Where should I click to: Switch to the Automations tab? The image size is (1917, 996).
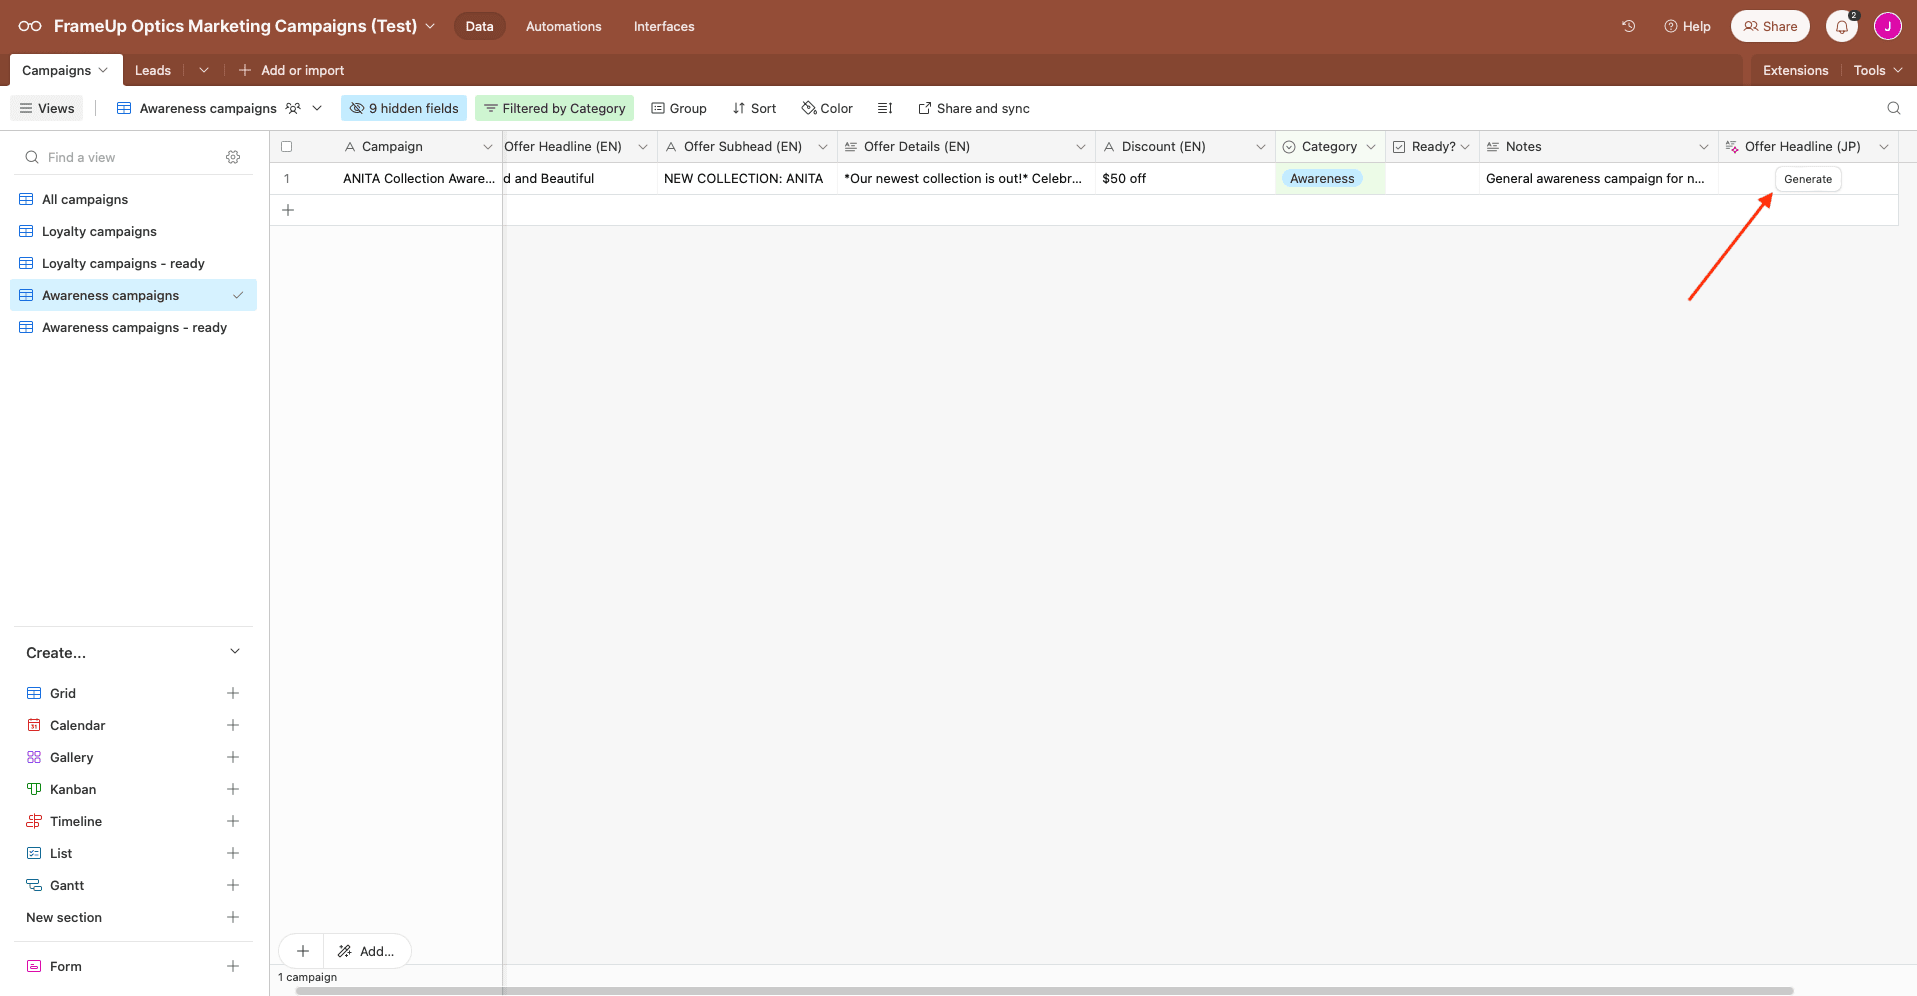(563, 26)
